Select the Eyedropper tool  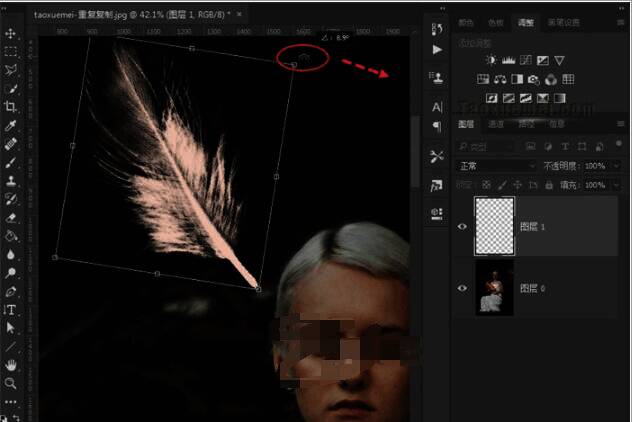(11, 127)
